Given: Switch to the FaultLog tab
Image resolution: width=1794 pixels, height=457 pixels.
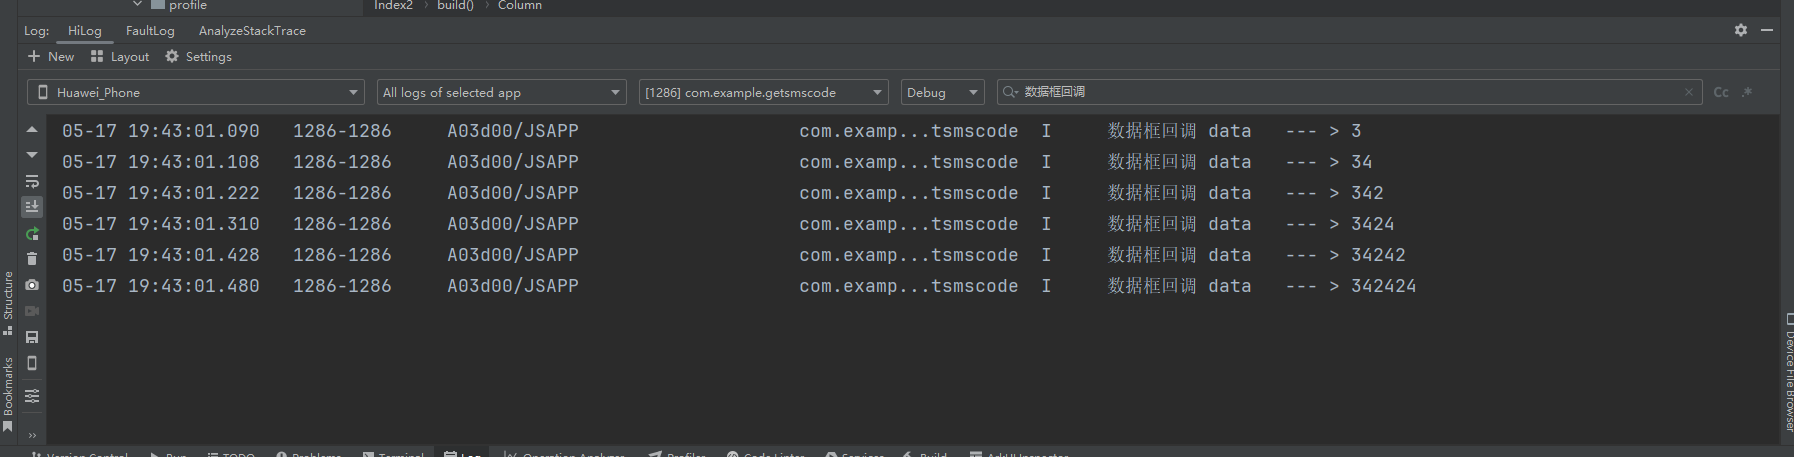Looking at the screenshot, I should tap(150, 31).
